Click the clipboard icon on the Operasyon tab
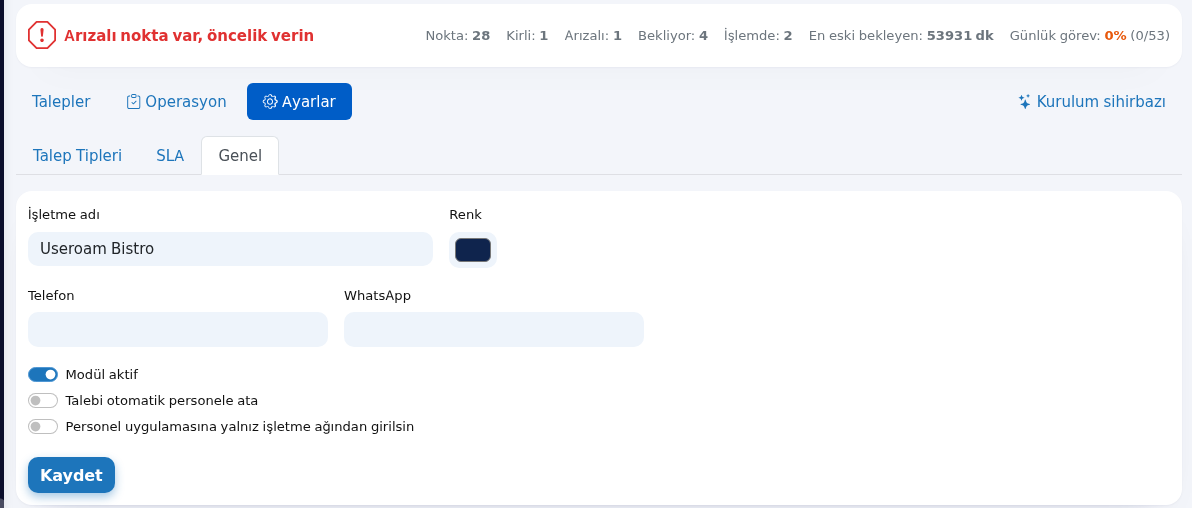This screenshot has height=508, width=1192. [x=133, y=102]
